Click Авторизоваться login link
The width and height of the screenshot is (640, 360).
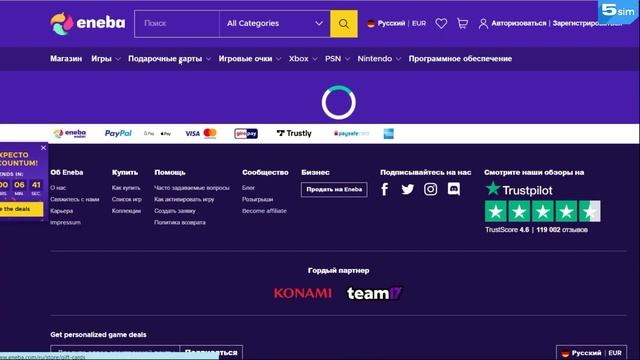pos(518,24)
